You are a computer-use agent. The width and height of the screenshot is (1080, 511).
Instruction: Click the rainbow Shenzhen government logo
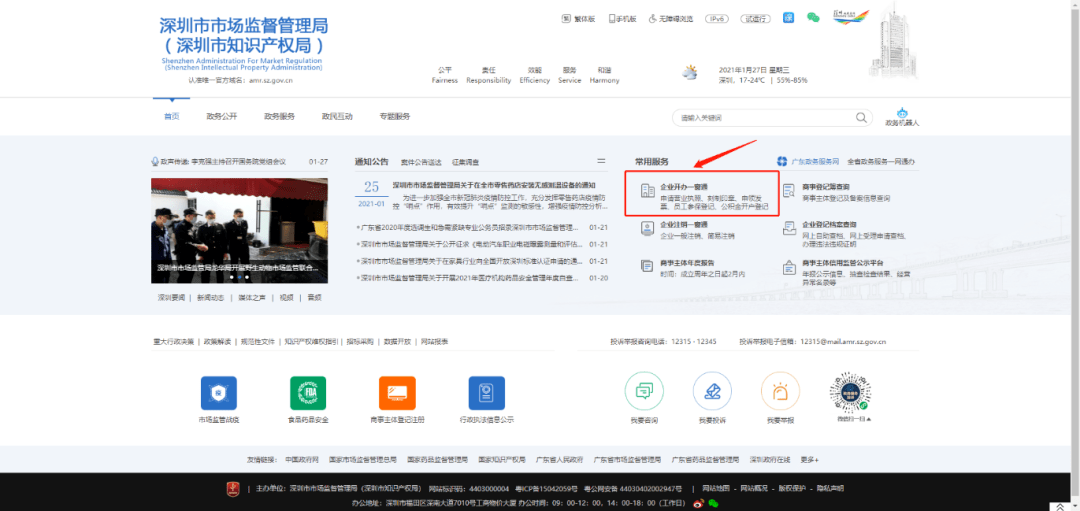coord(851,17)
